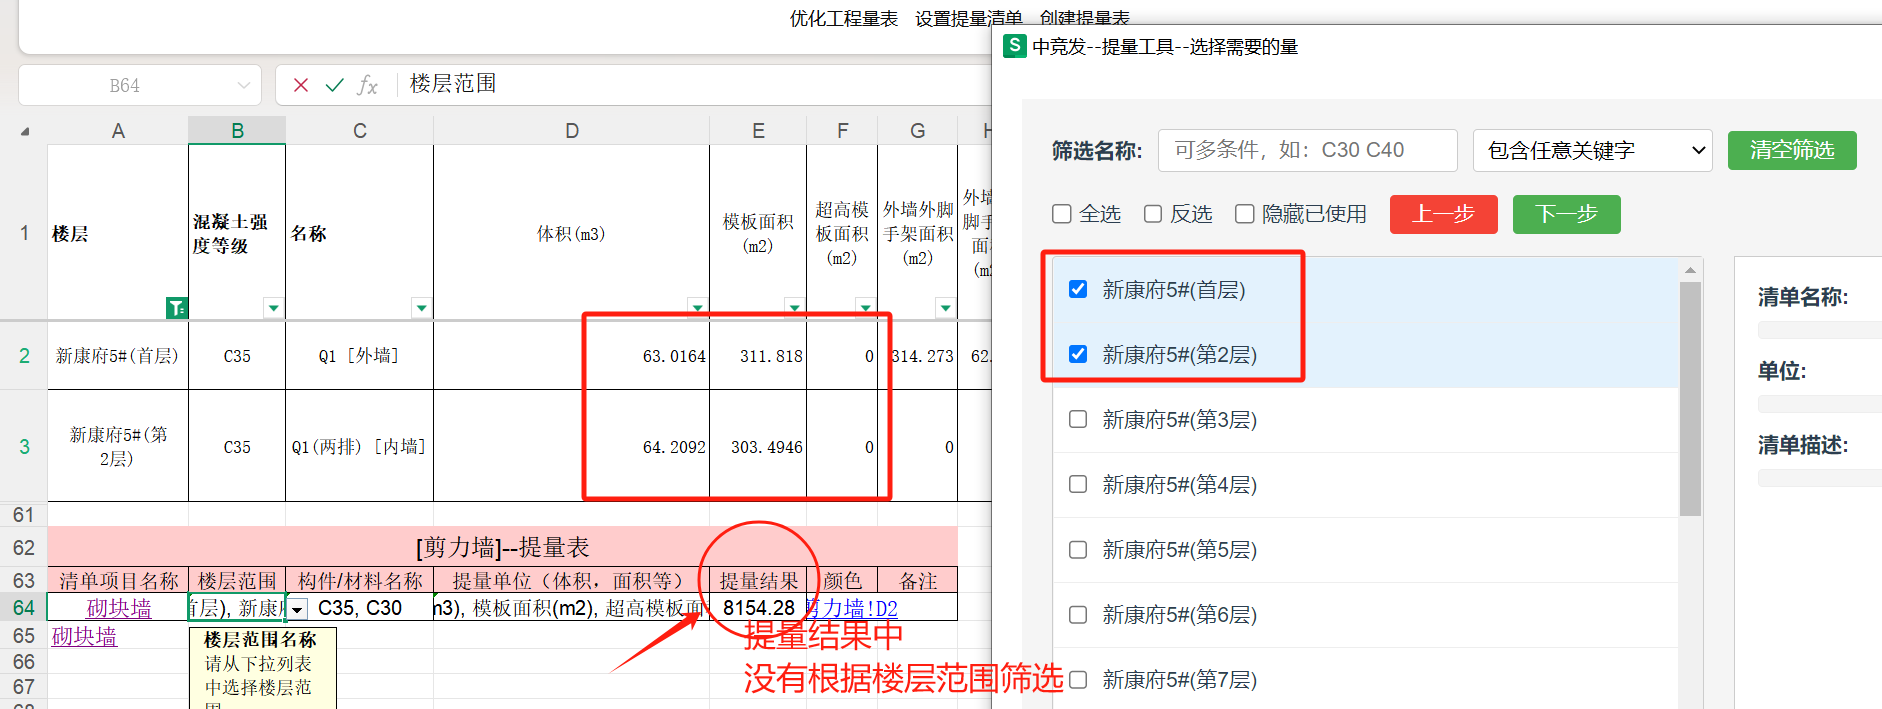
Task: Open the filter dropdown for 混凝土强度等级 column
Action: point(273,308)
